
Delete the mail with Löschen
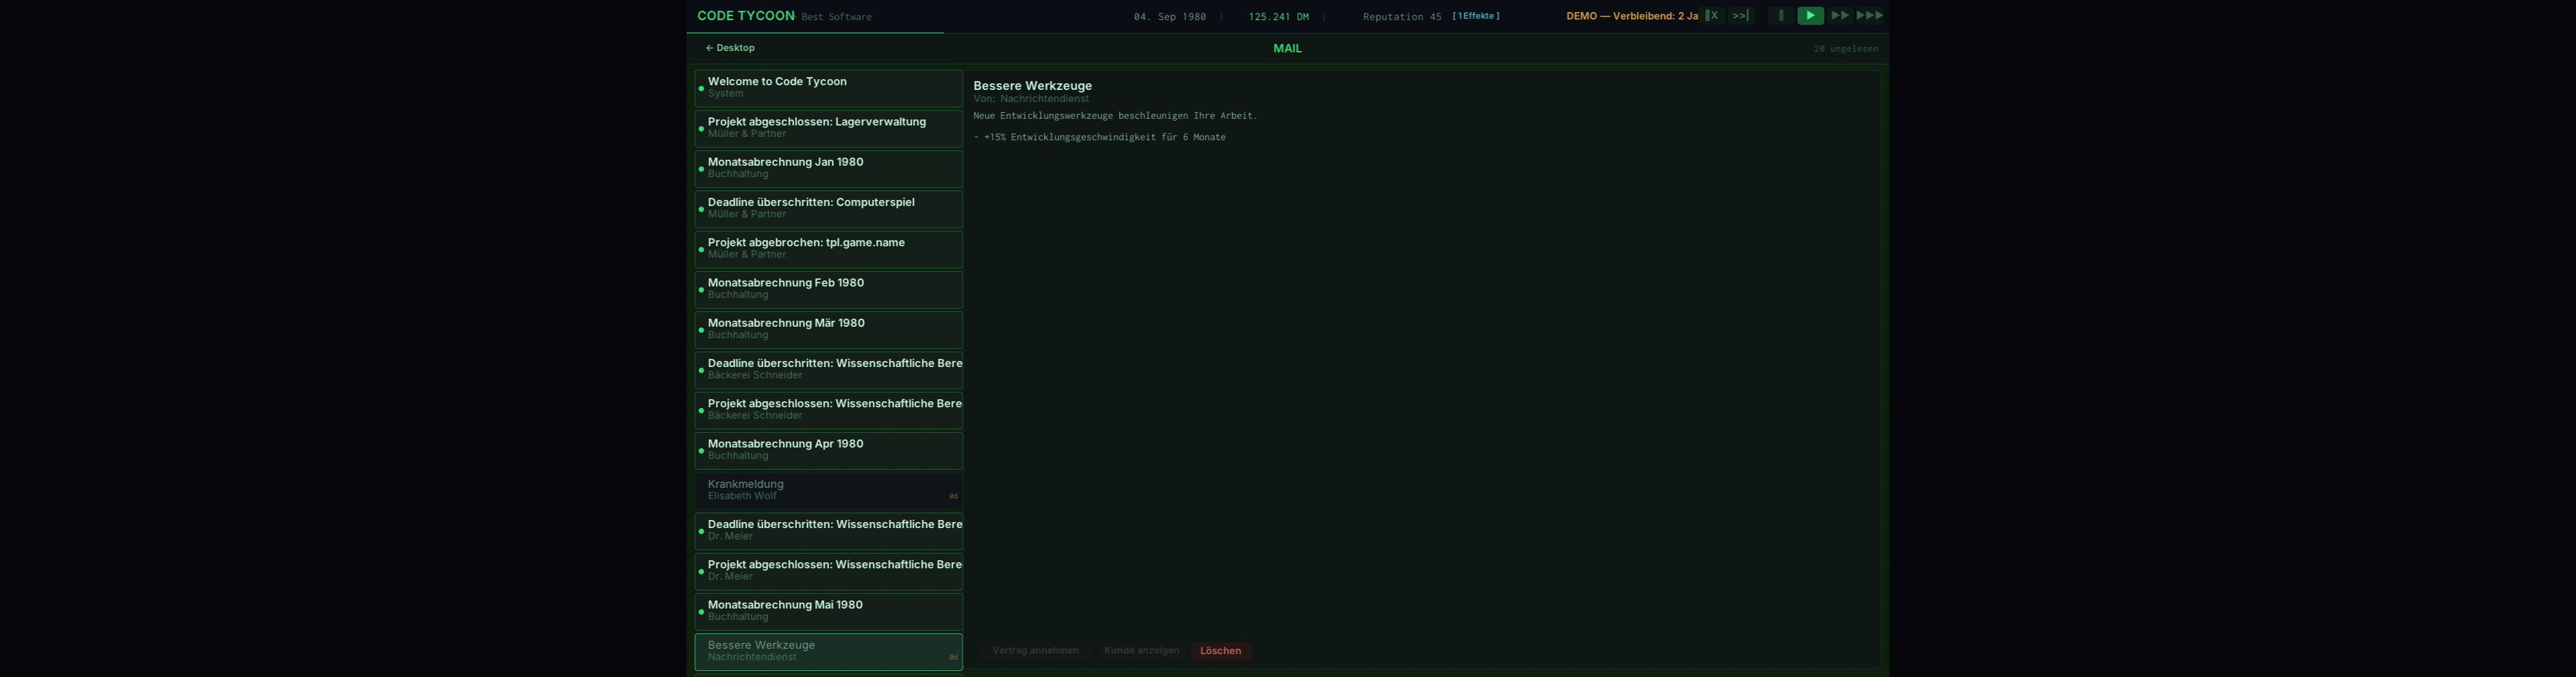(1220, 651)
